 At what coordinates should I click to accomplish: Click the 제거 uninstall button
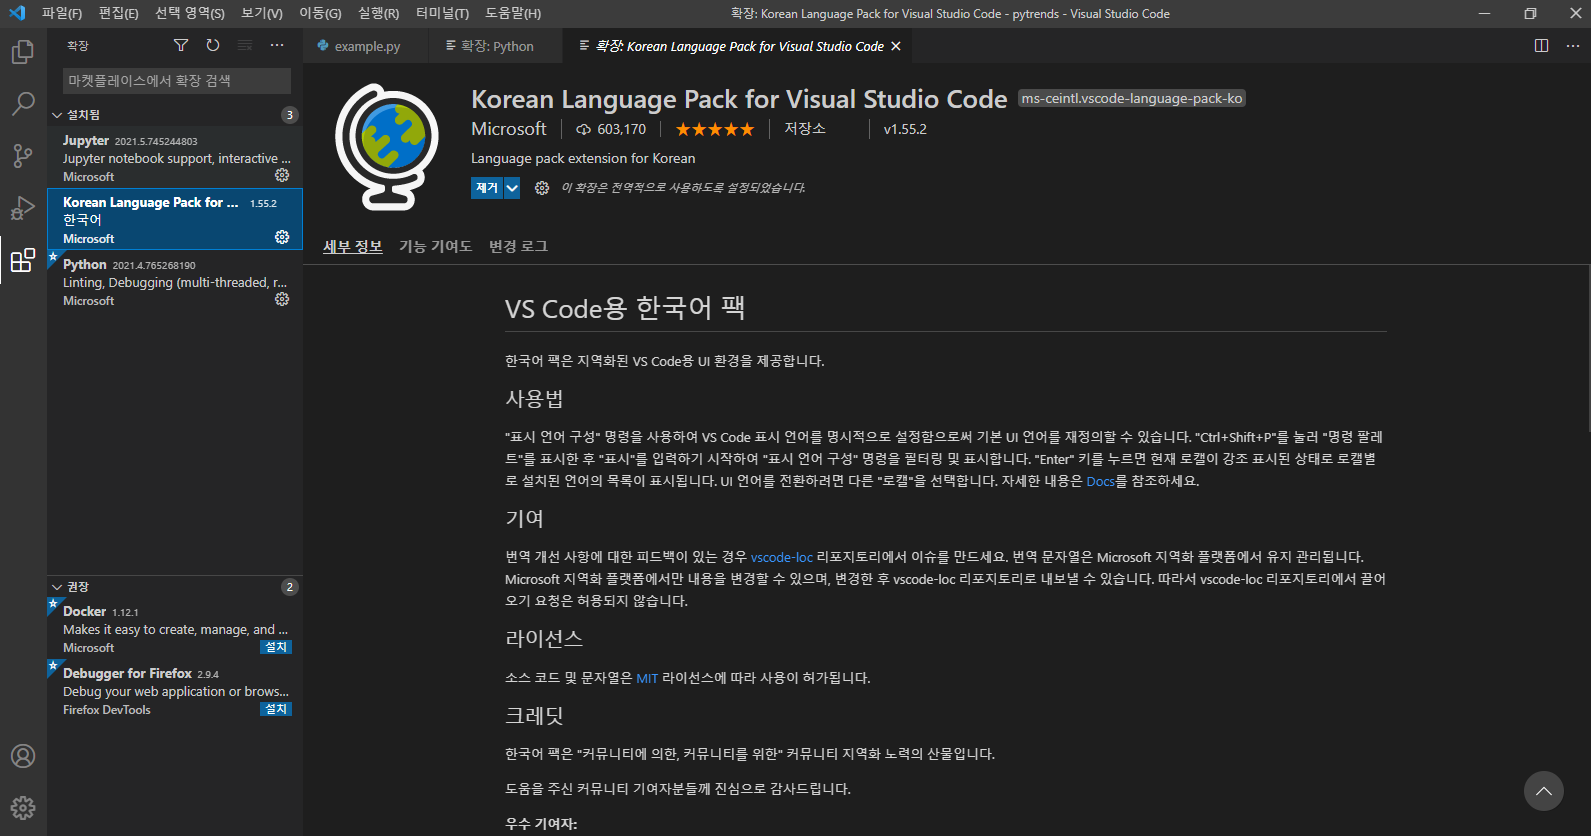(487, 188)
